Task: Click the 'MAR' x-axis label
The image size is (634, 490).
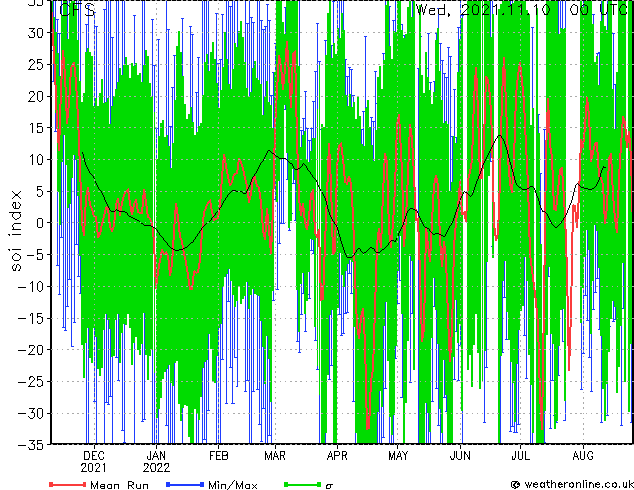Action: (275, 456)
